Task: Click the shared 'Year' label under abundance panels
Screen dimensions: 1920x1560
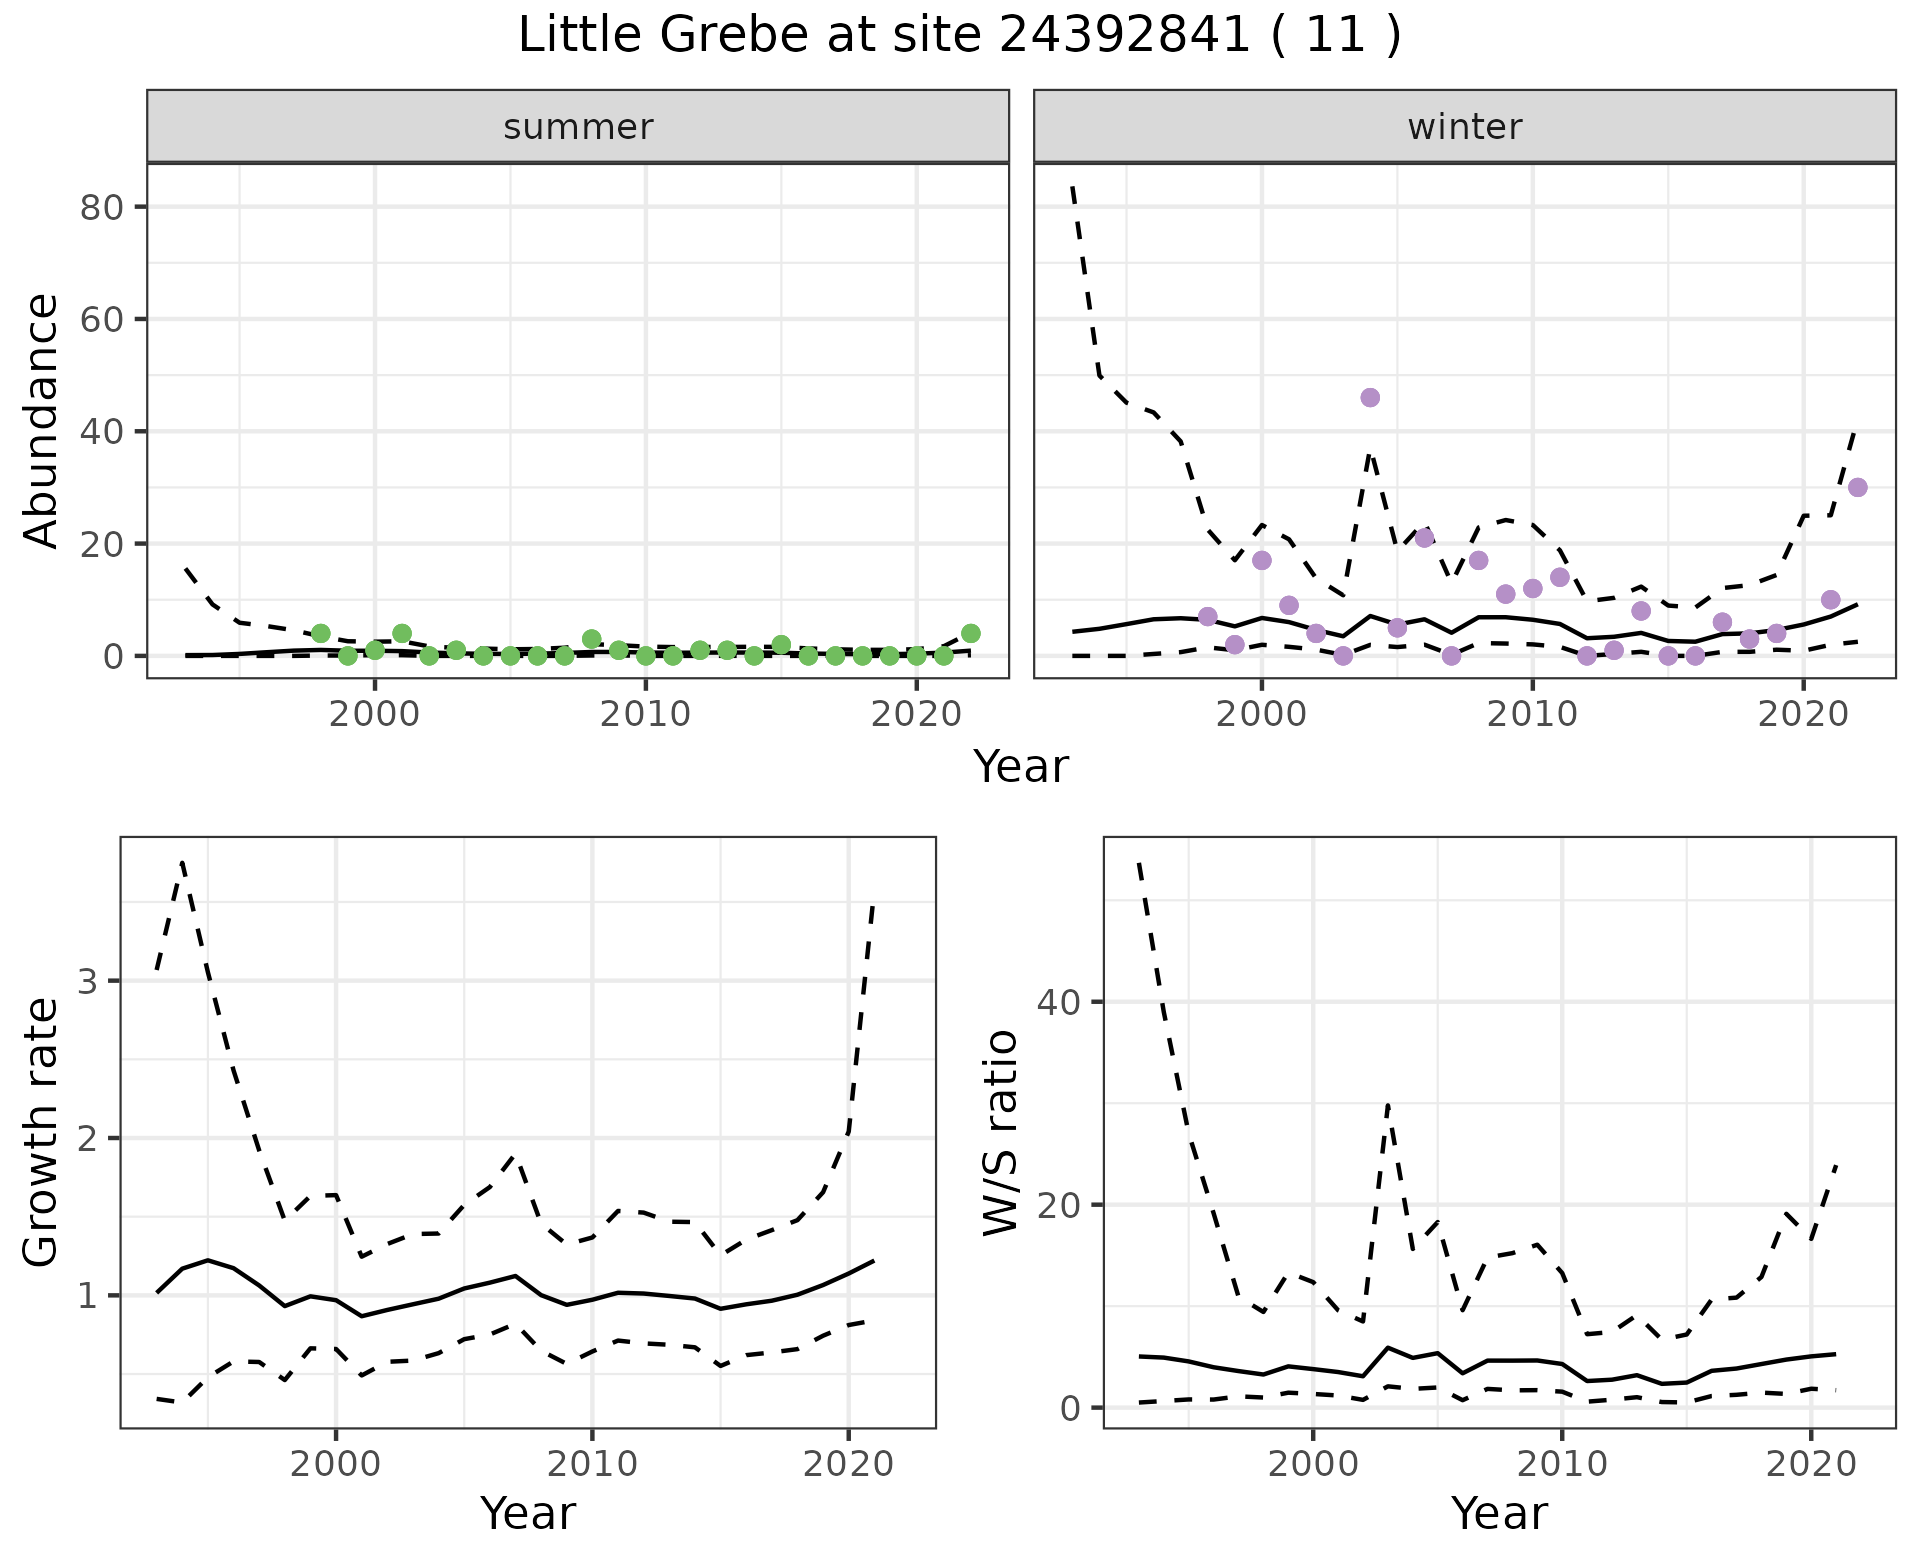Action: (1020, 767)
